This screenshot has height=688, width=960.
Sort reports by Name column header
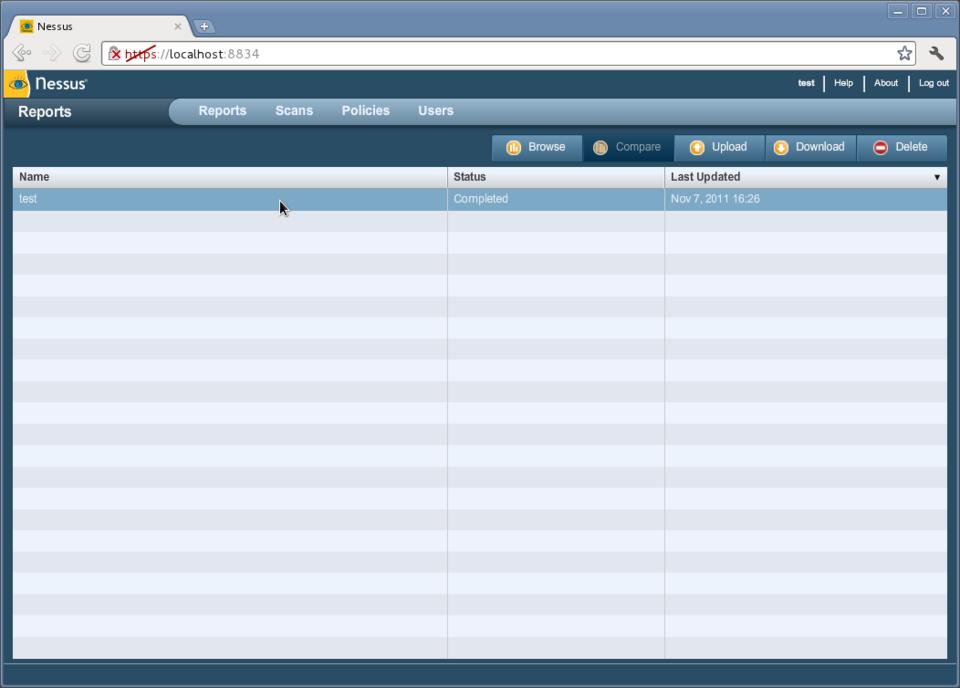point(34,177)
